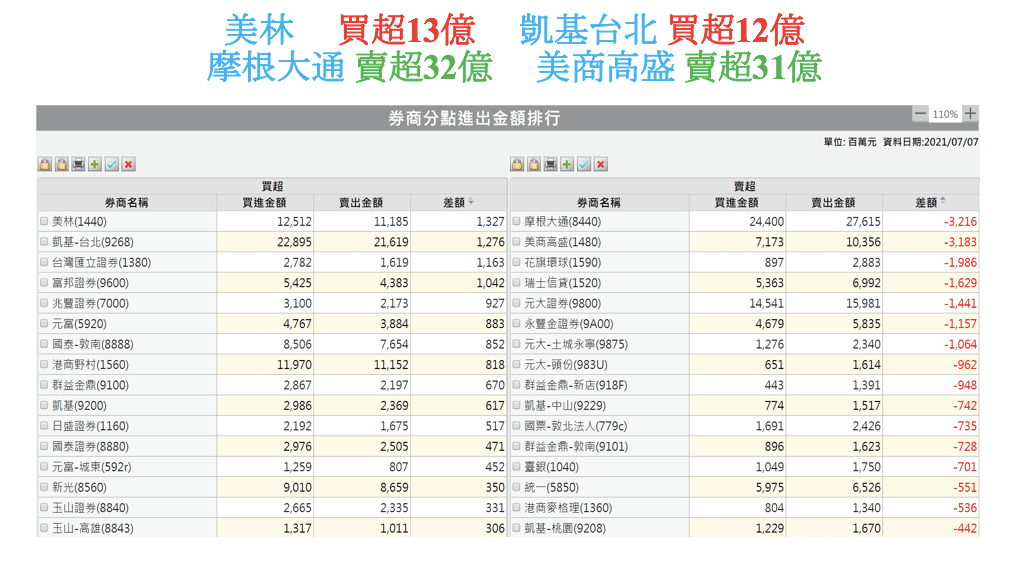Click the red X icon above 賣超 table
The height and width of the screenshot is (569, 1016).
(x=601, y=165)
